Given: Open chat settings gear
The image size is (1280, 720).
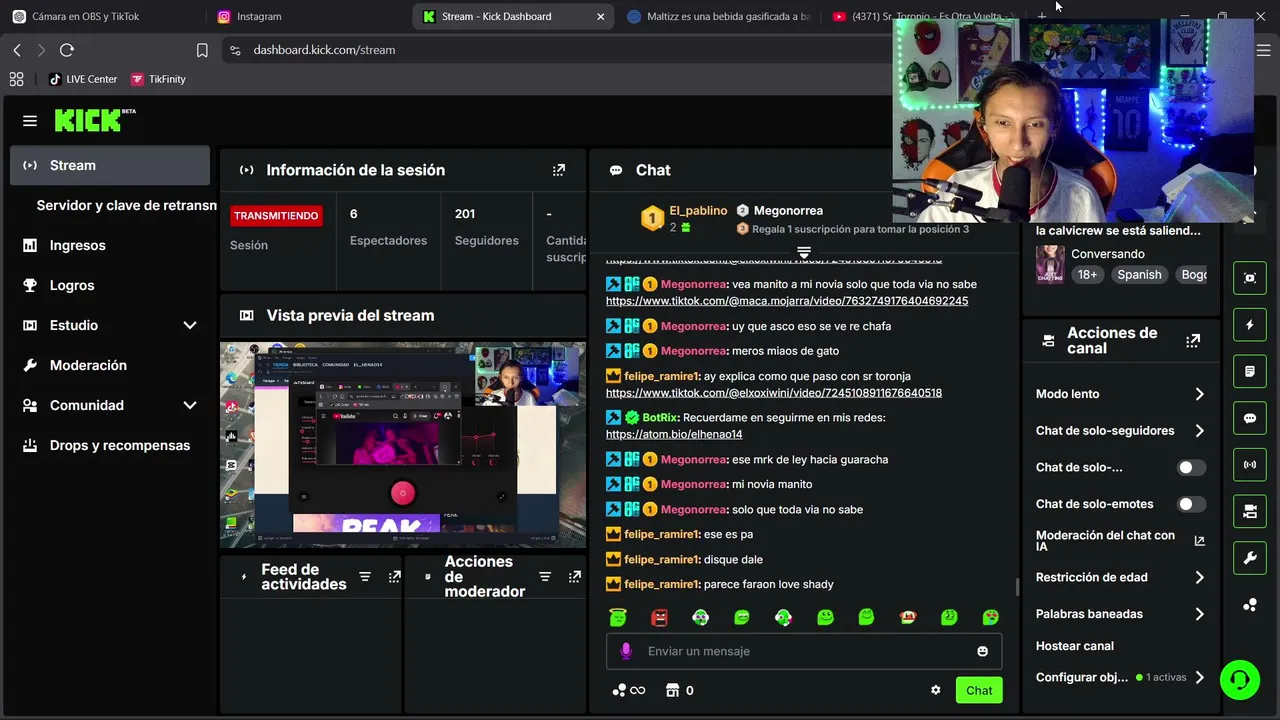Looking at the screenshot, I should (936, 690).
